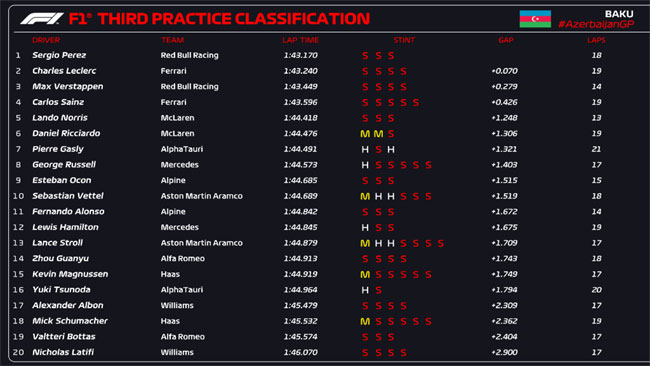Click H tyre icon for George Russell

click(365, 165)
